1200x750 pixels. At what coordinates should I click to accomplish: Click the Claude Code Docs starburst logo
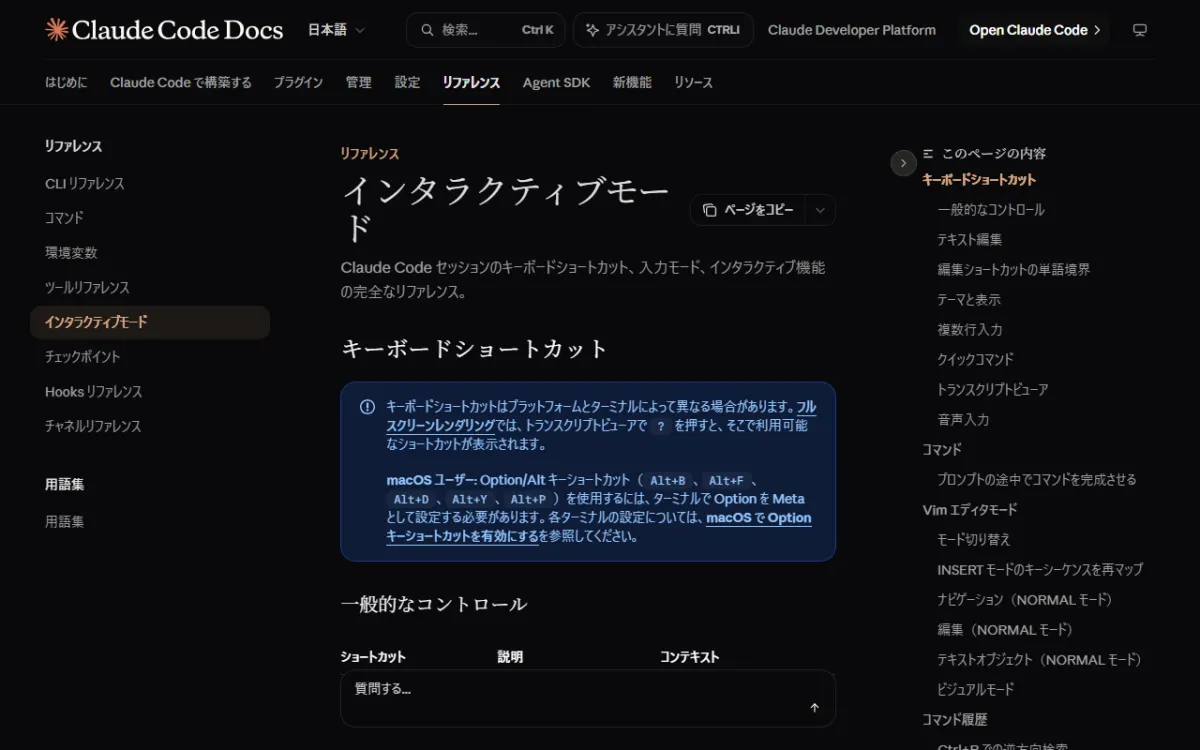[57, 30]
